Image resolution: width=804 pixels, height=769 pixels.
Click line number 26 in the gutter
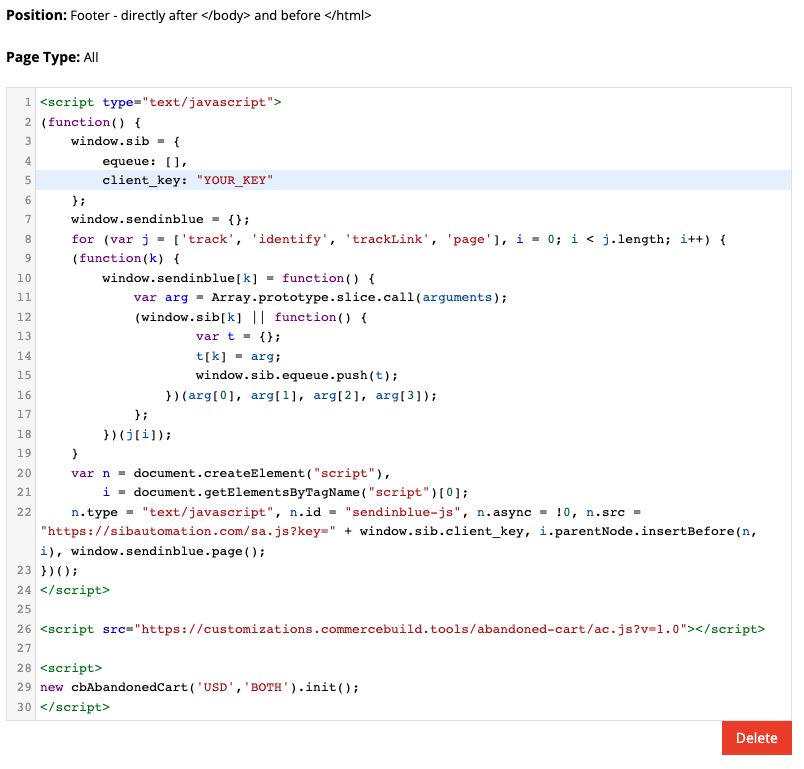(x=24, y=629)
